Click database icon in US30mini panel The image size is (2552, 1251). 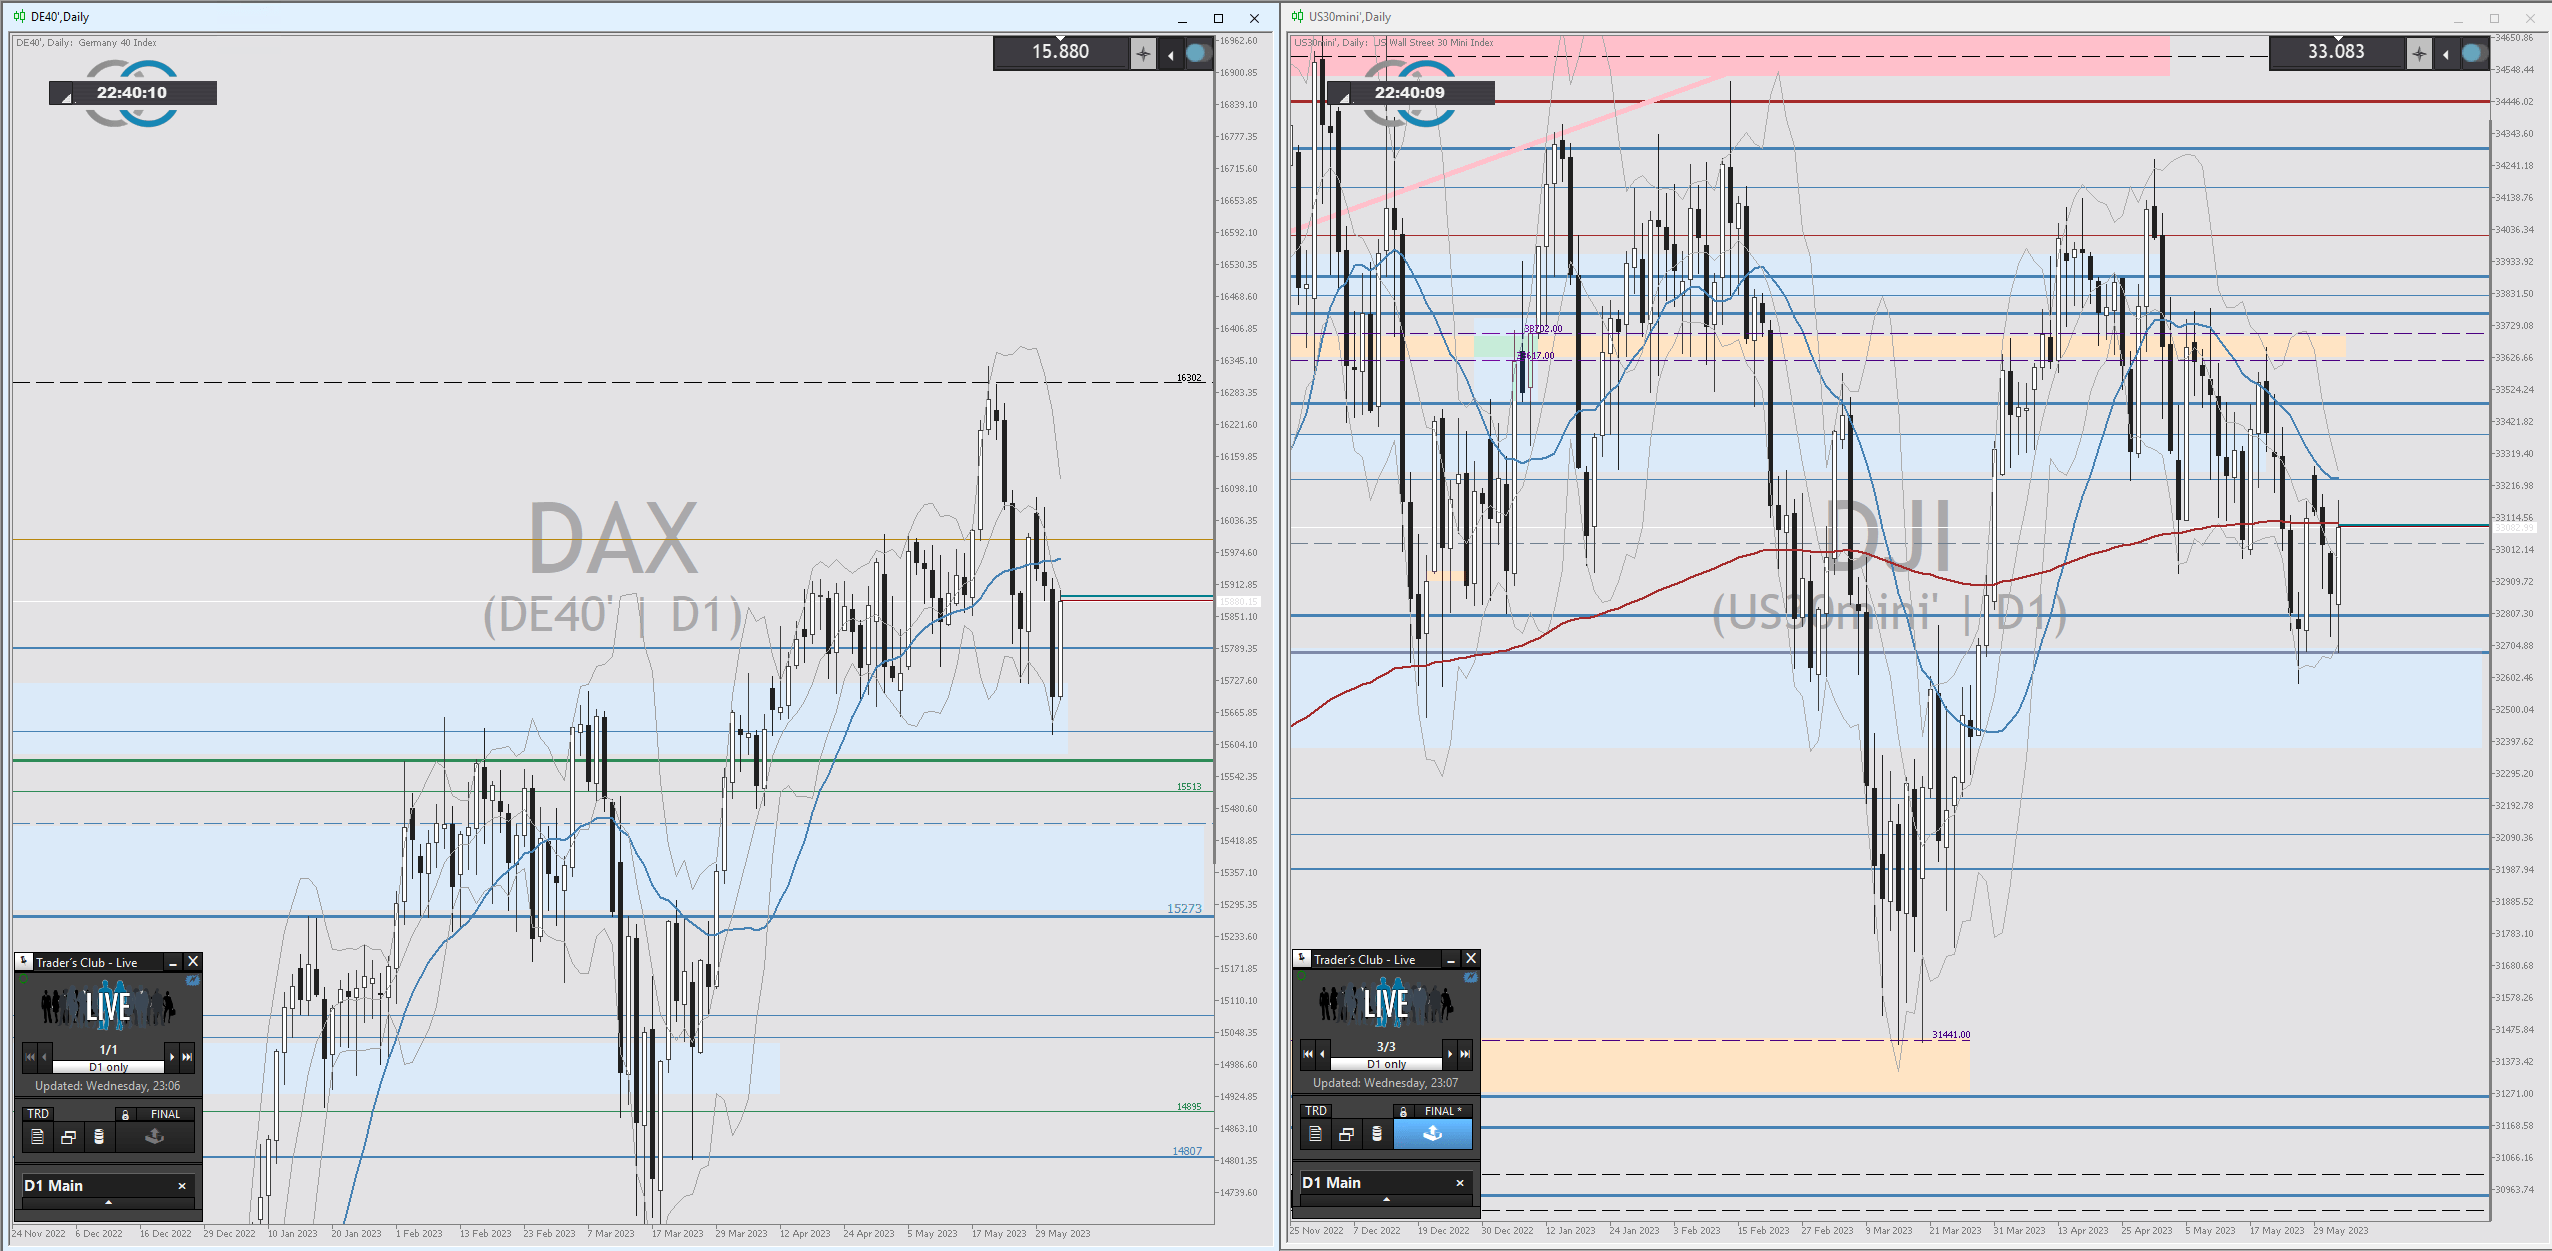1377,1133
